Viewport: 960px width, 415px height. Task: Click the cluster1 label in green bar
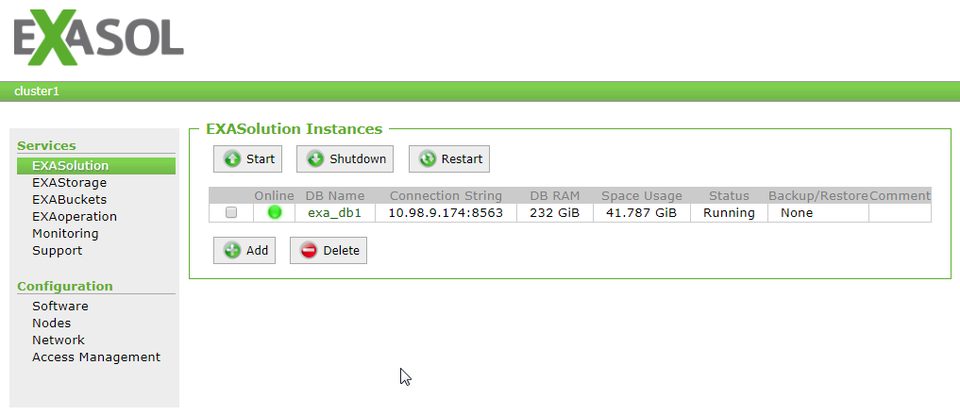click(37, 92)
